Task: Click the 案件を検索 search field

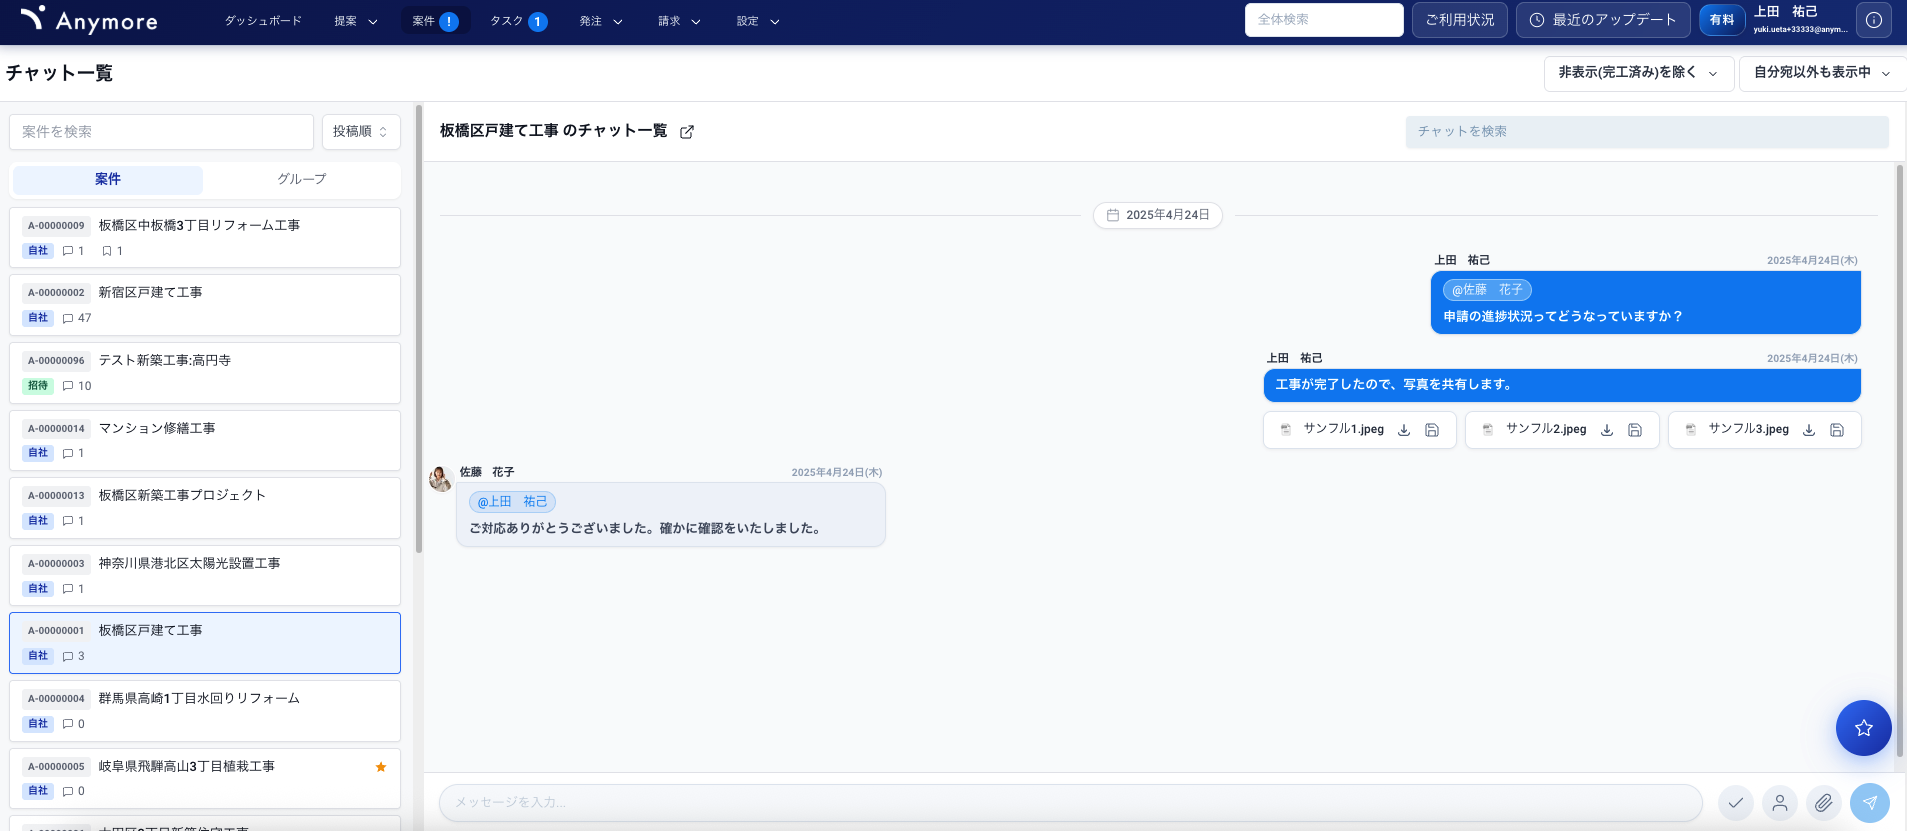Action: tap(161, 132)
